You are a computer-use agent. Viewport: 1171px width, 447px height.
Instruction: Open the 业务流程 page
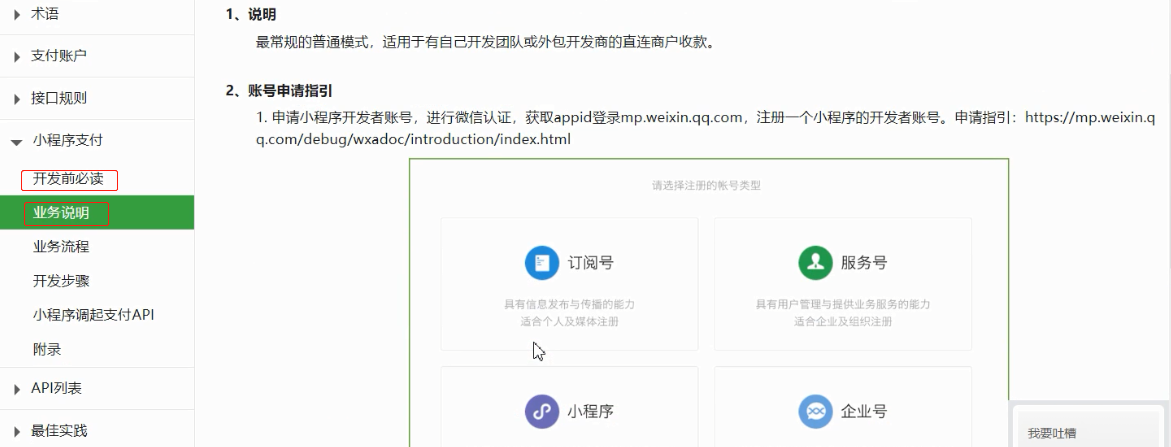(61, 246)
